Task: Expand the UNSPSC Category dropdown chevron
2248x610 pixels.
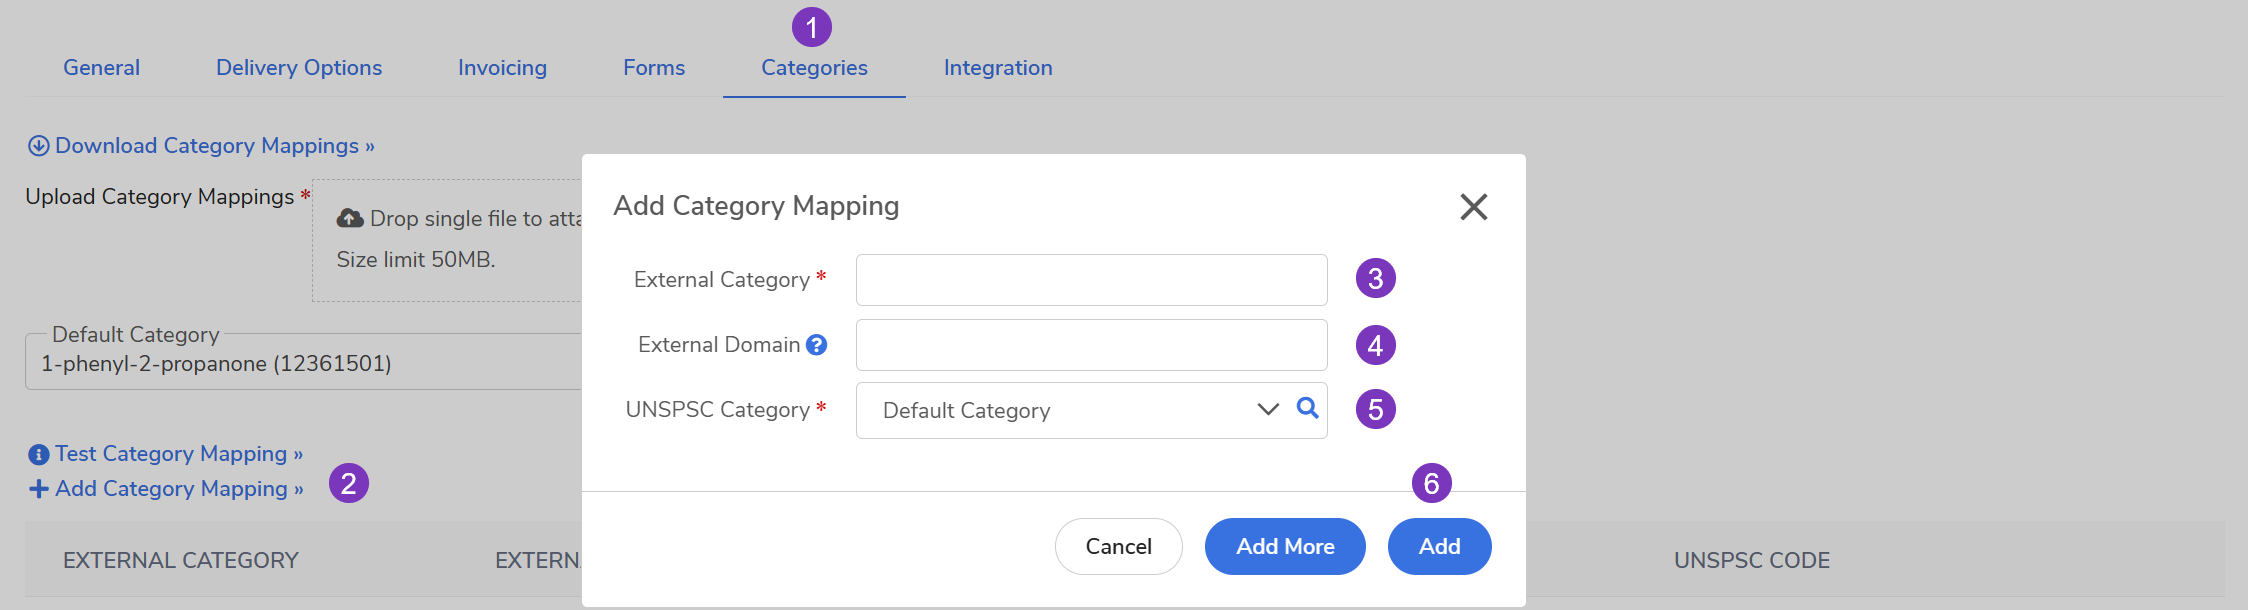Action: click(x=1268, y=409)
